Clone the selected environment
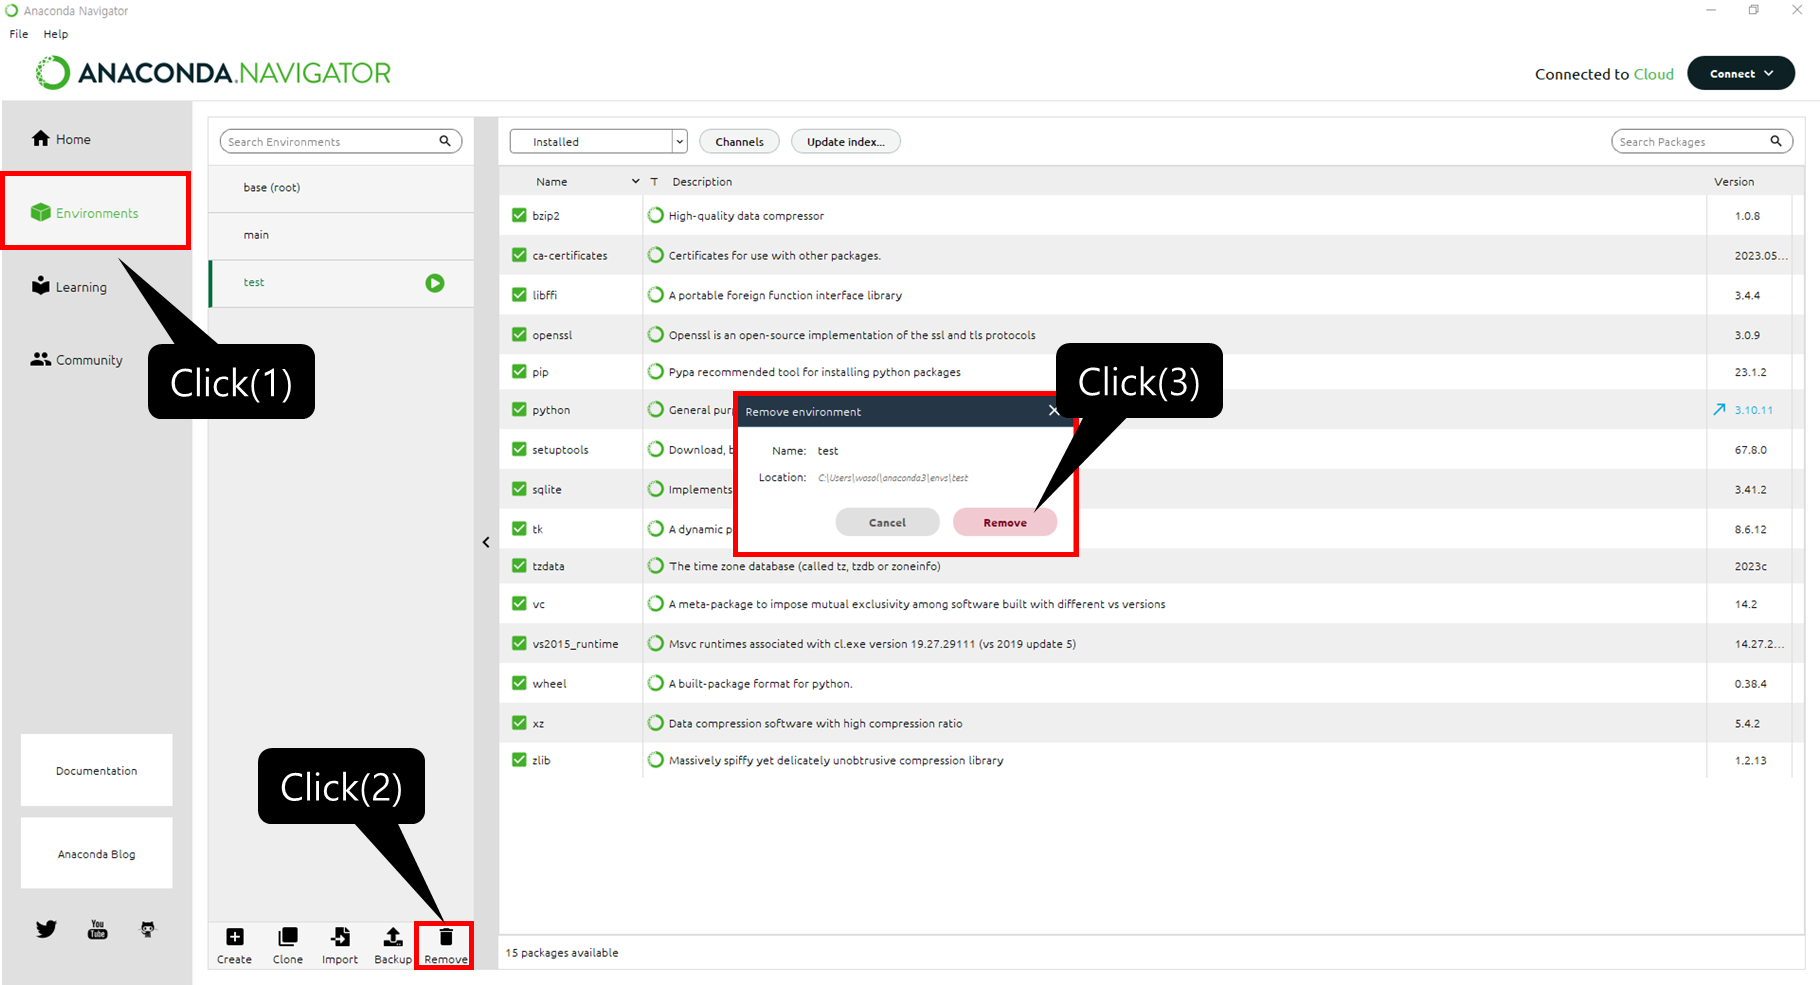Viewport: 1820px width, 985px height. coord(287,945)
